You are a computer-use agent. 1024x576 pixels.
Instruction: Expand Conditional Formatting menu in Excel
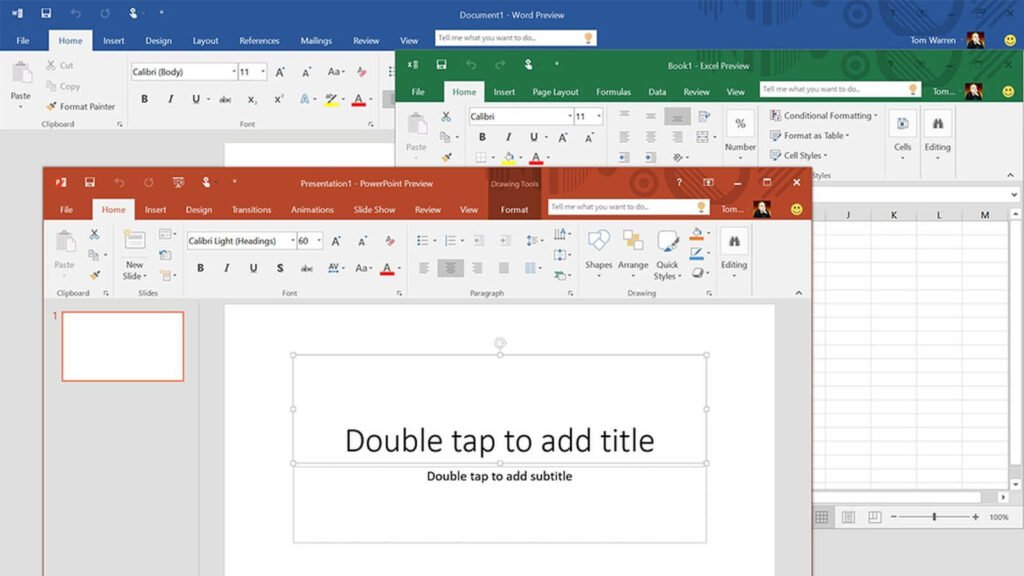[824, 116]
